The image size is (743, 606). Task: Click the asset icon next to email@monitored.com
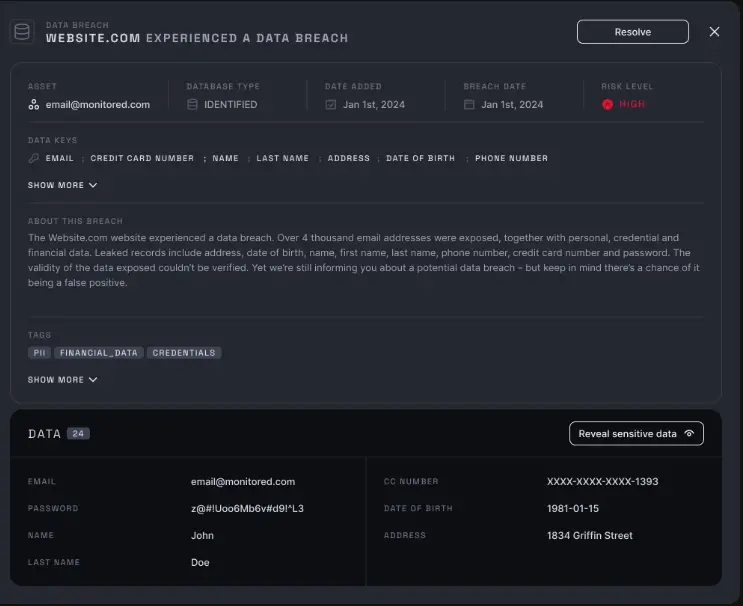click(34, 104)
